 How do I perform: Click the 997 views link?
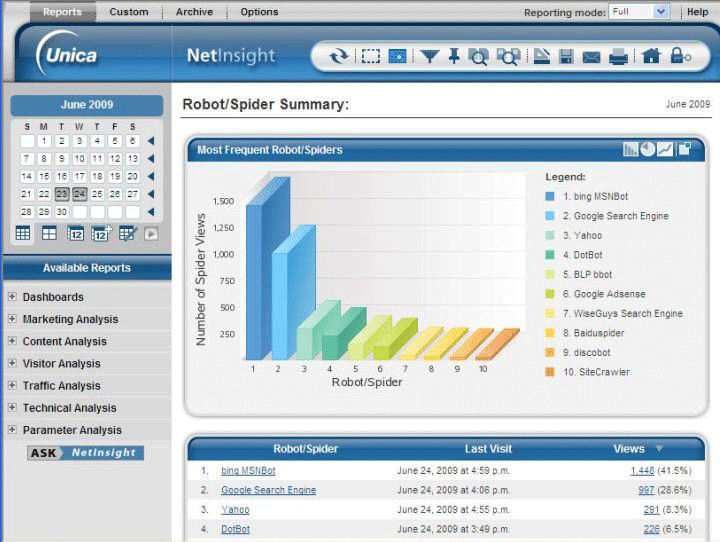pos(646,490)
